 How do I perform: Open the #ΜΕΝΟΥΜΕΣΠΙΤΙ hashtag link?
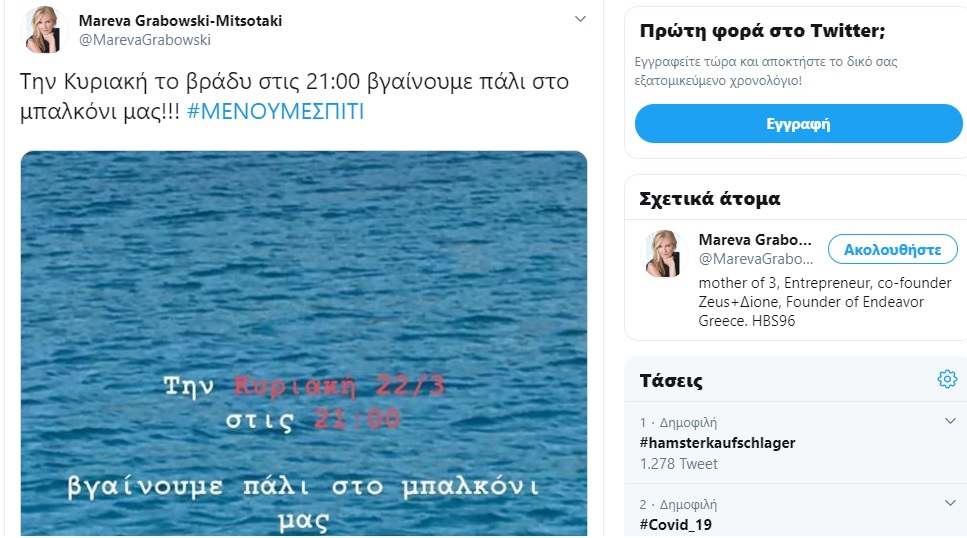coord(275,112)
